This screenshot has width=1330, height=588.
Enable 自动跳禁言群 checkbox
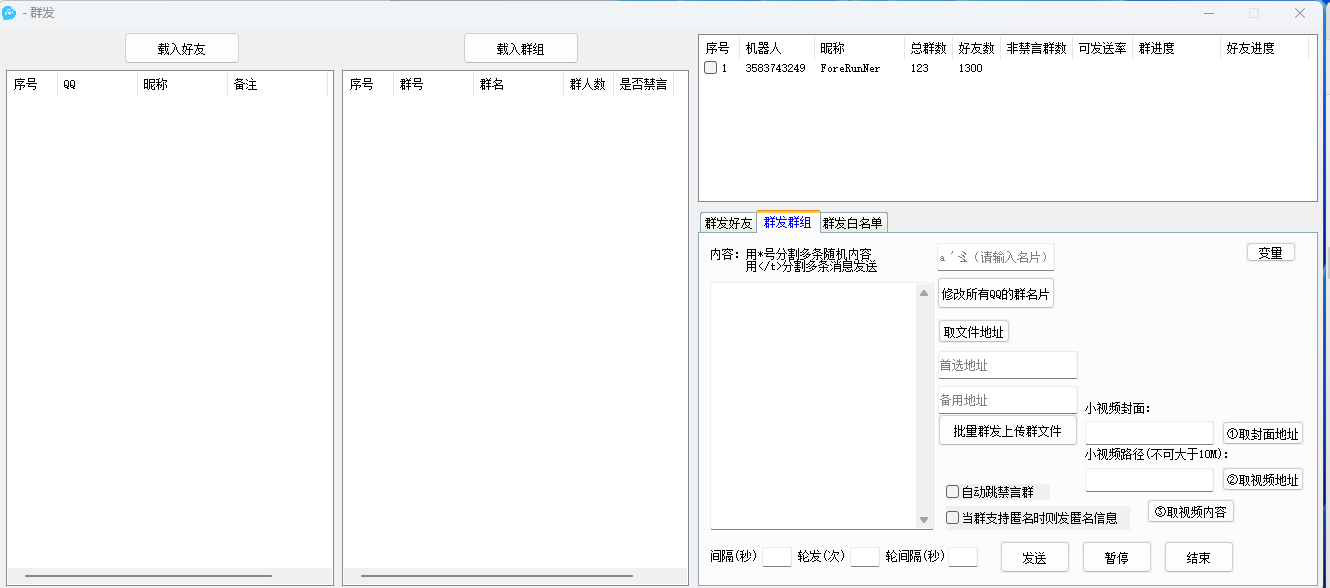coord(953,491)
